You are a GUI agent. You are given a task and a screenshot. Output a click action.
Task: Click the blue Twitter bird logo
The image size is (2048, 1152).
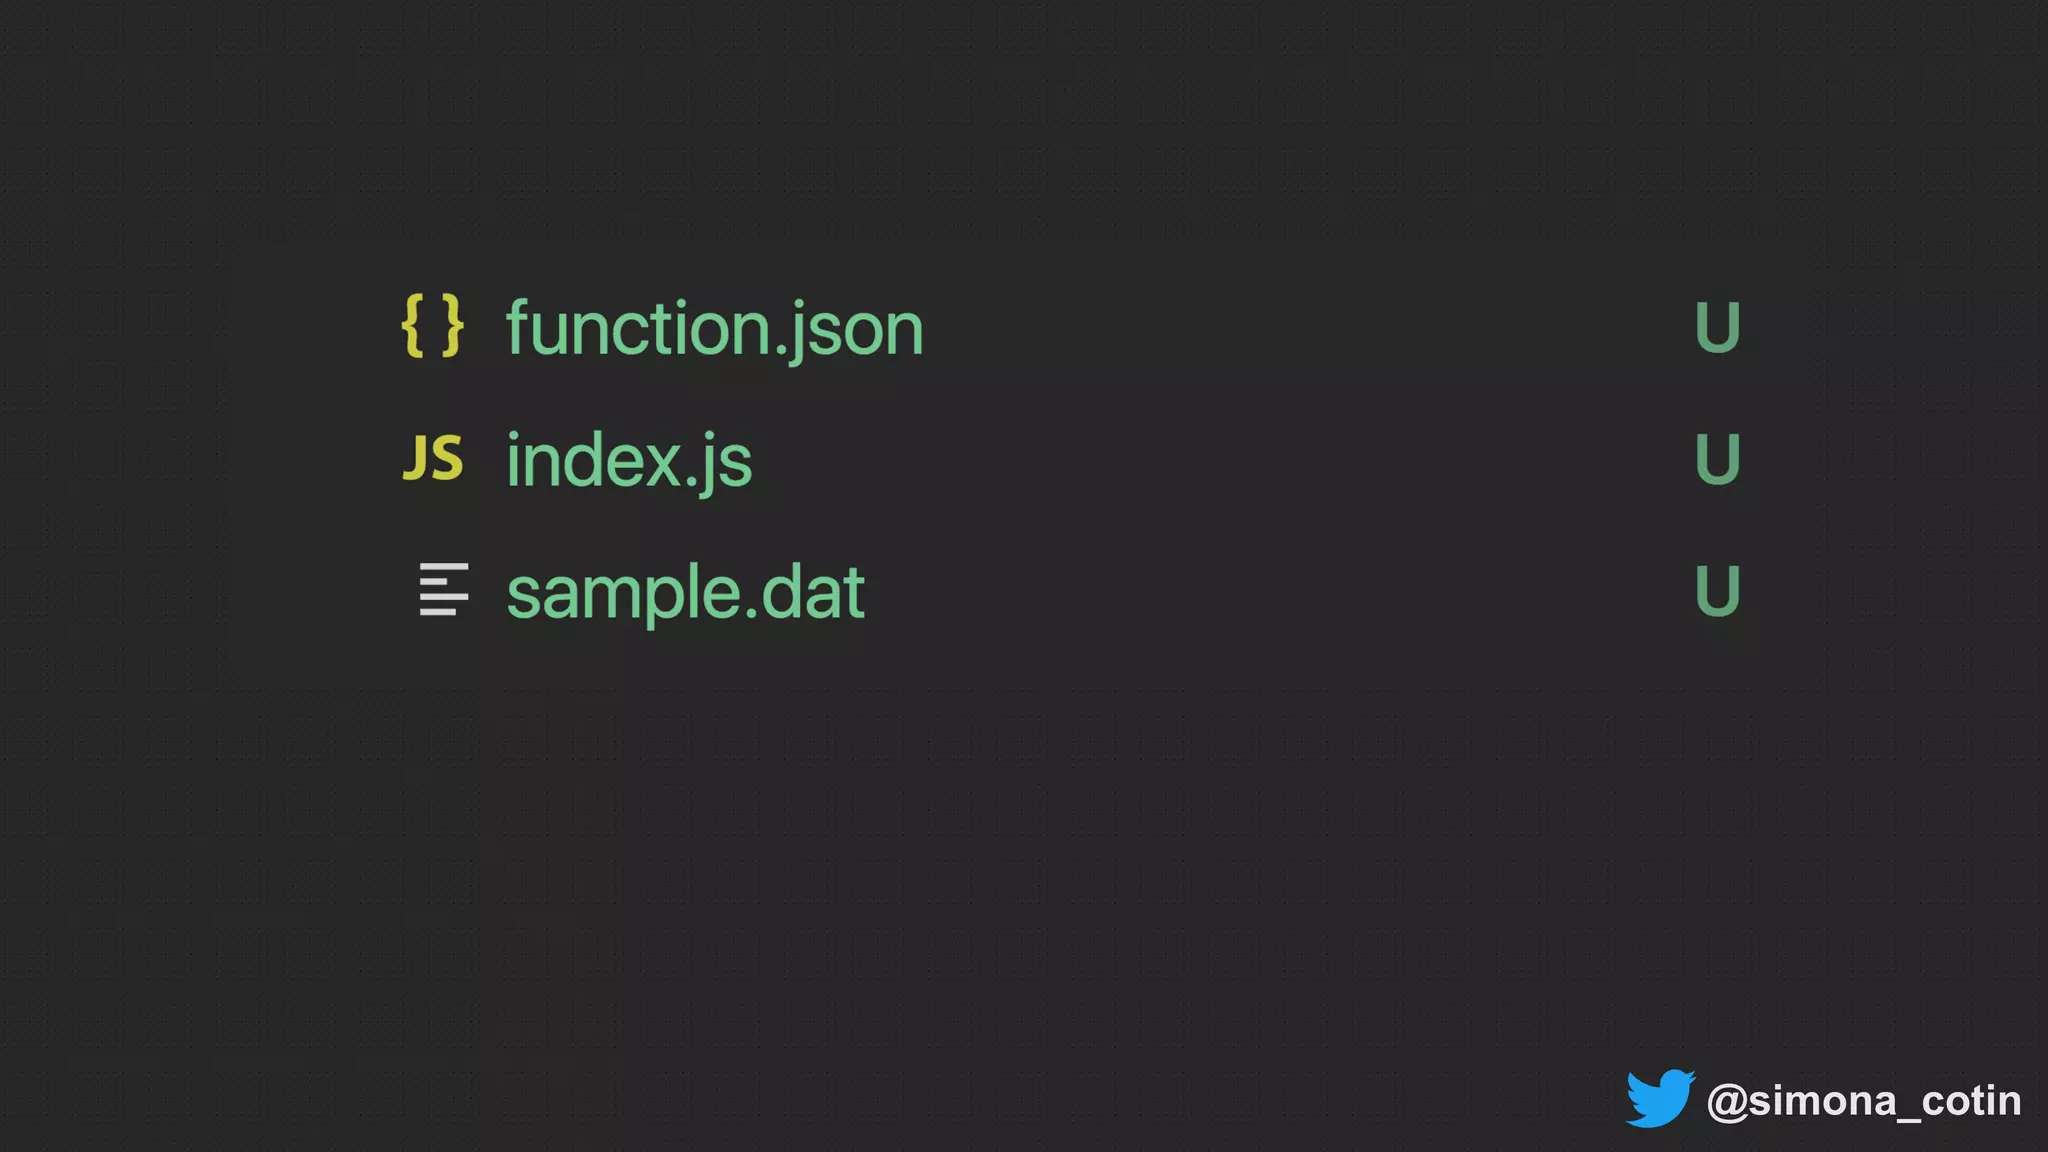point(1659,1098)
